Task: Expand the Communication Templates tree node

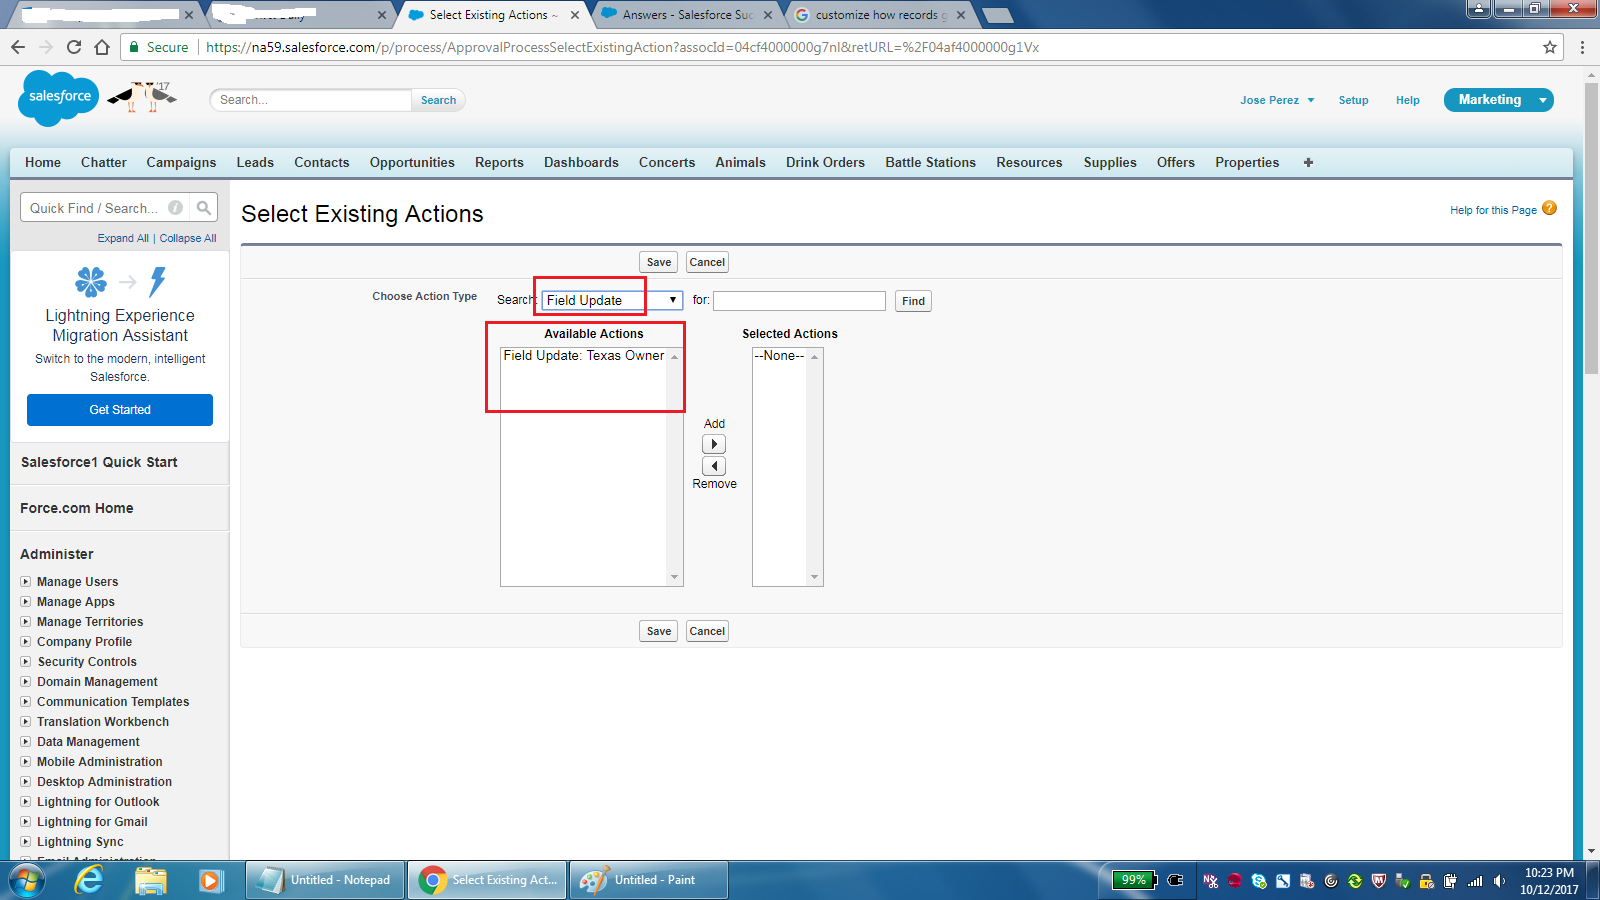Action: click(x=26, y=702)
